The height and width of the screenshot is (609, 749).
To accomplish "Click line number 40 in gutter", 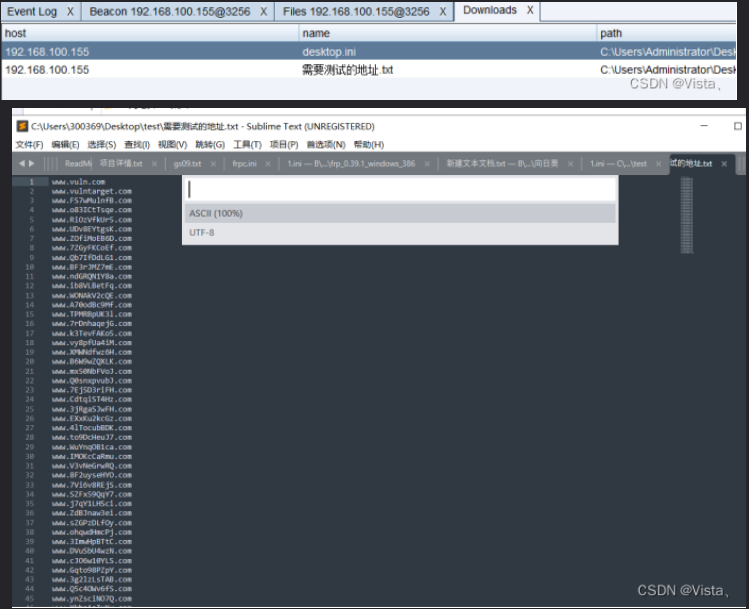I will tap(30, 551).
